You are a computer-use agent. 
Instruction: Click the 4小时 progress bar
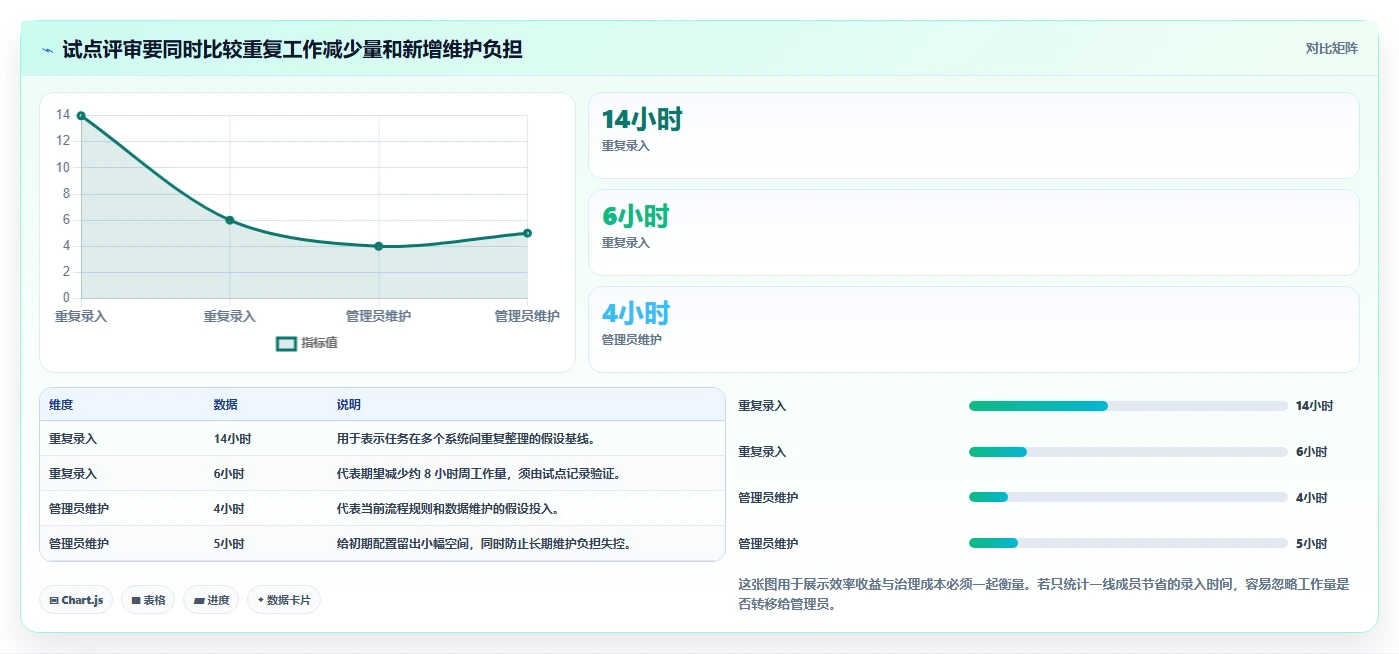[1128, 498]
